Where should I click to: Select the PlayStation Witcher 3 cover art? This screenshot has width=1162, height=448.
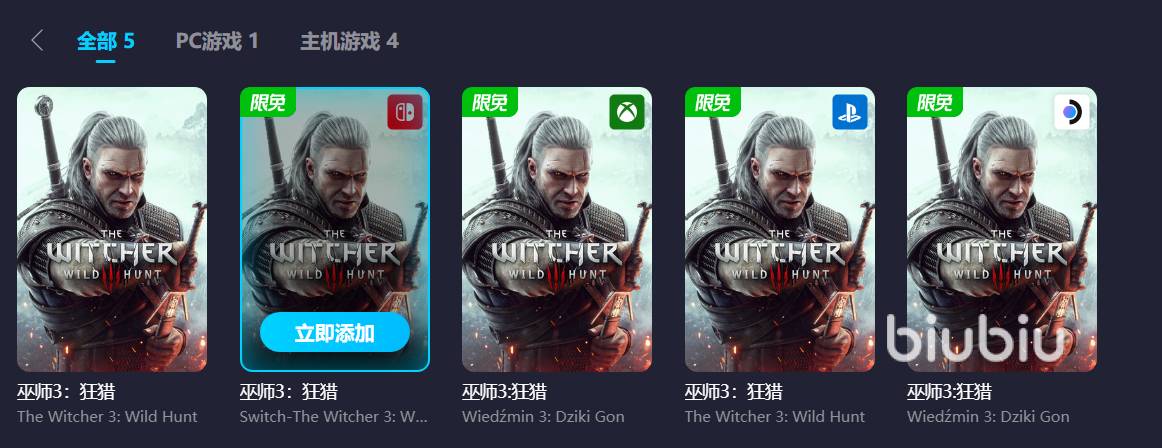coord(780,230)
